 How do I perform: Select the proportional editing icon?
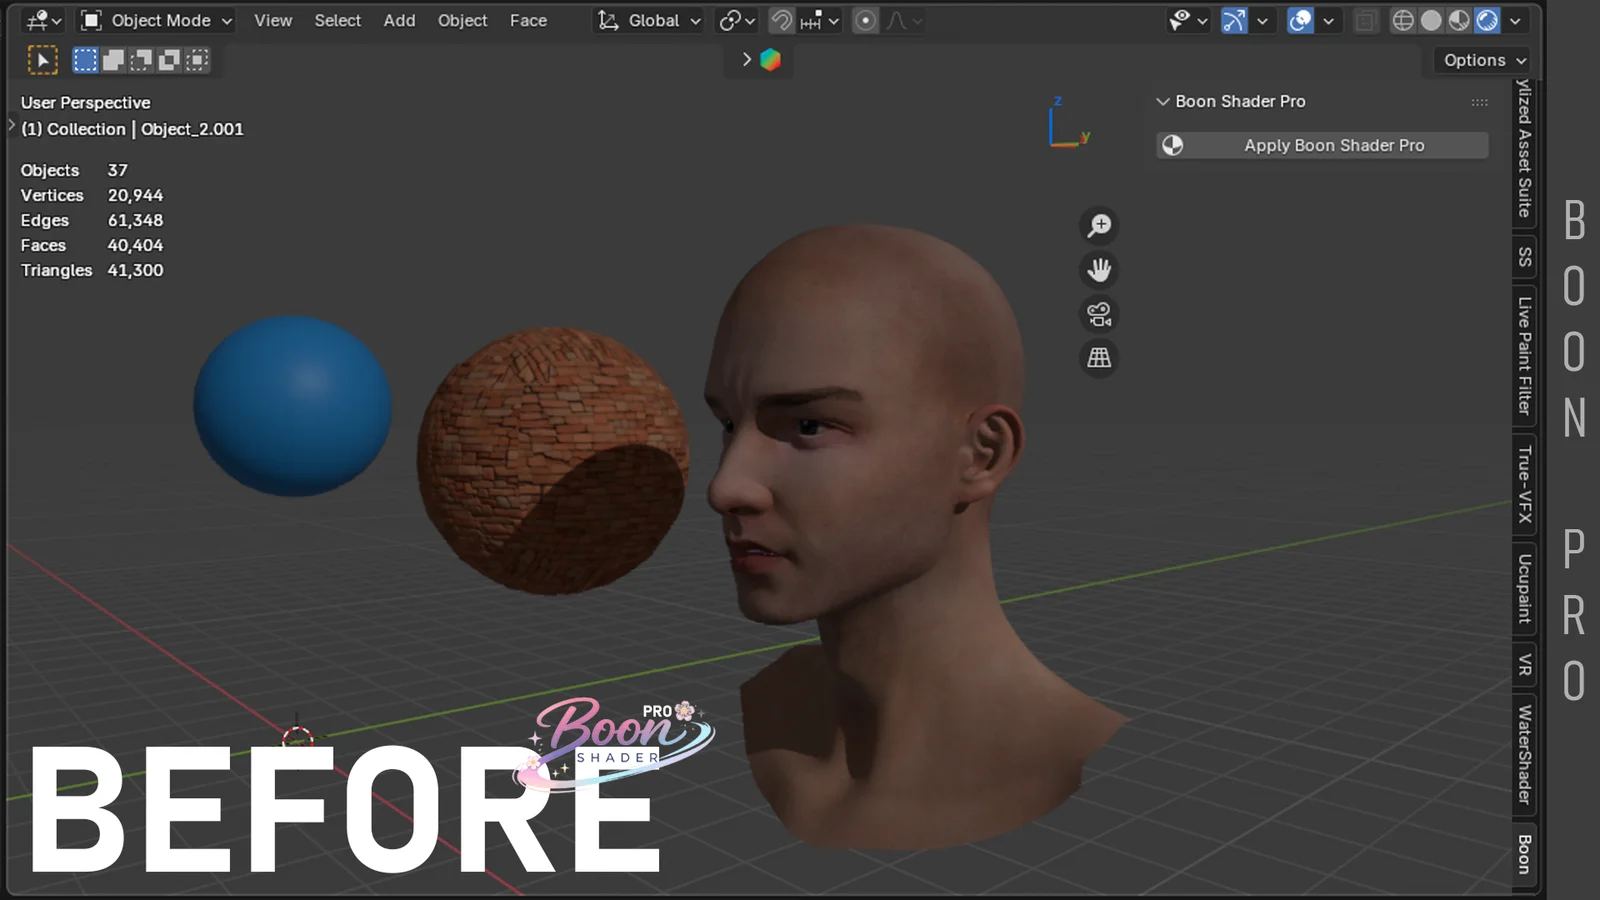[864, 20]
